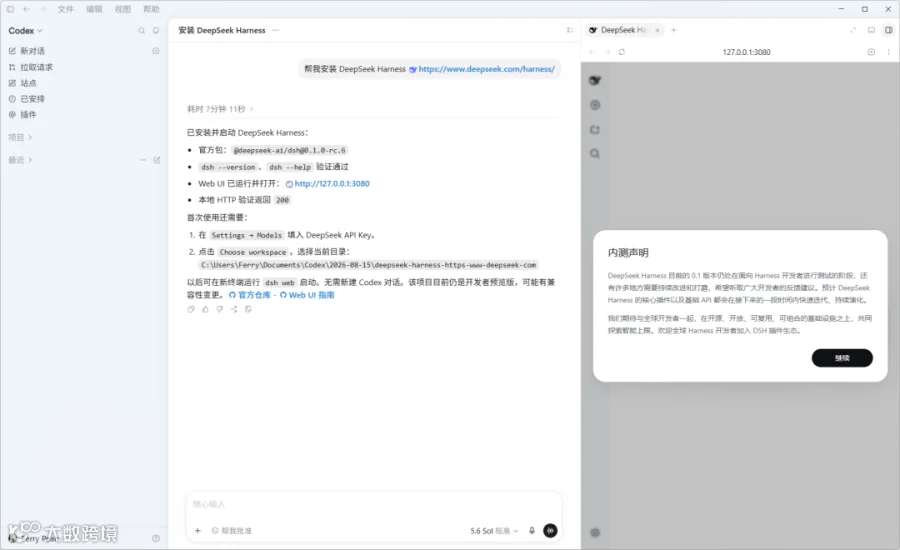Screen dimensions: 900x550
Task: Open the 帮助 menu
Action: [151, 9]
